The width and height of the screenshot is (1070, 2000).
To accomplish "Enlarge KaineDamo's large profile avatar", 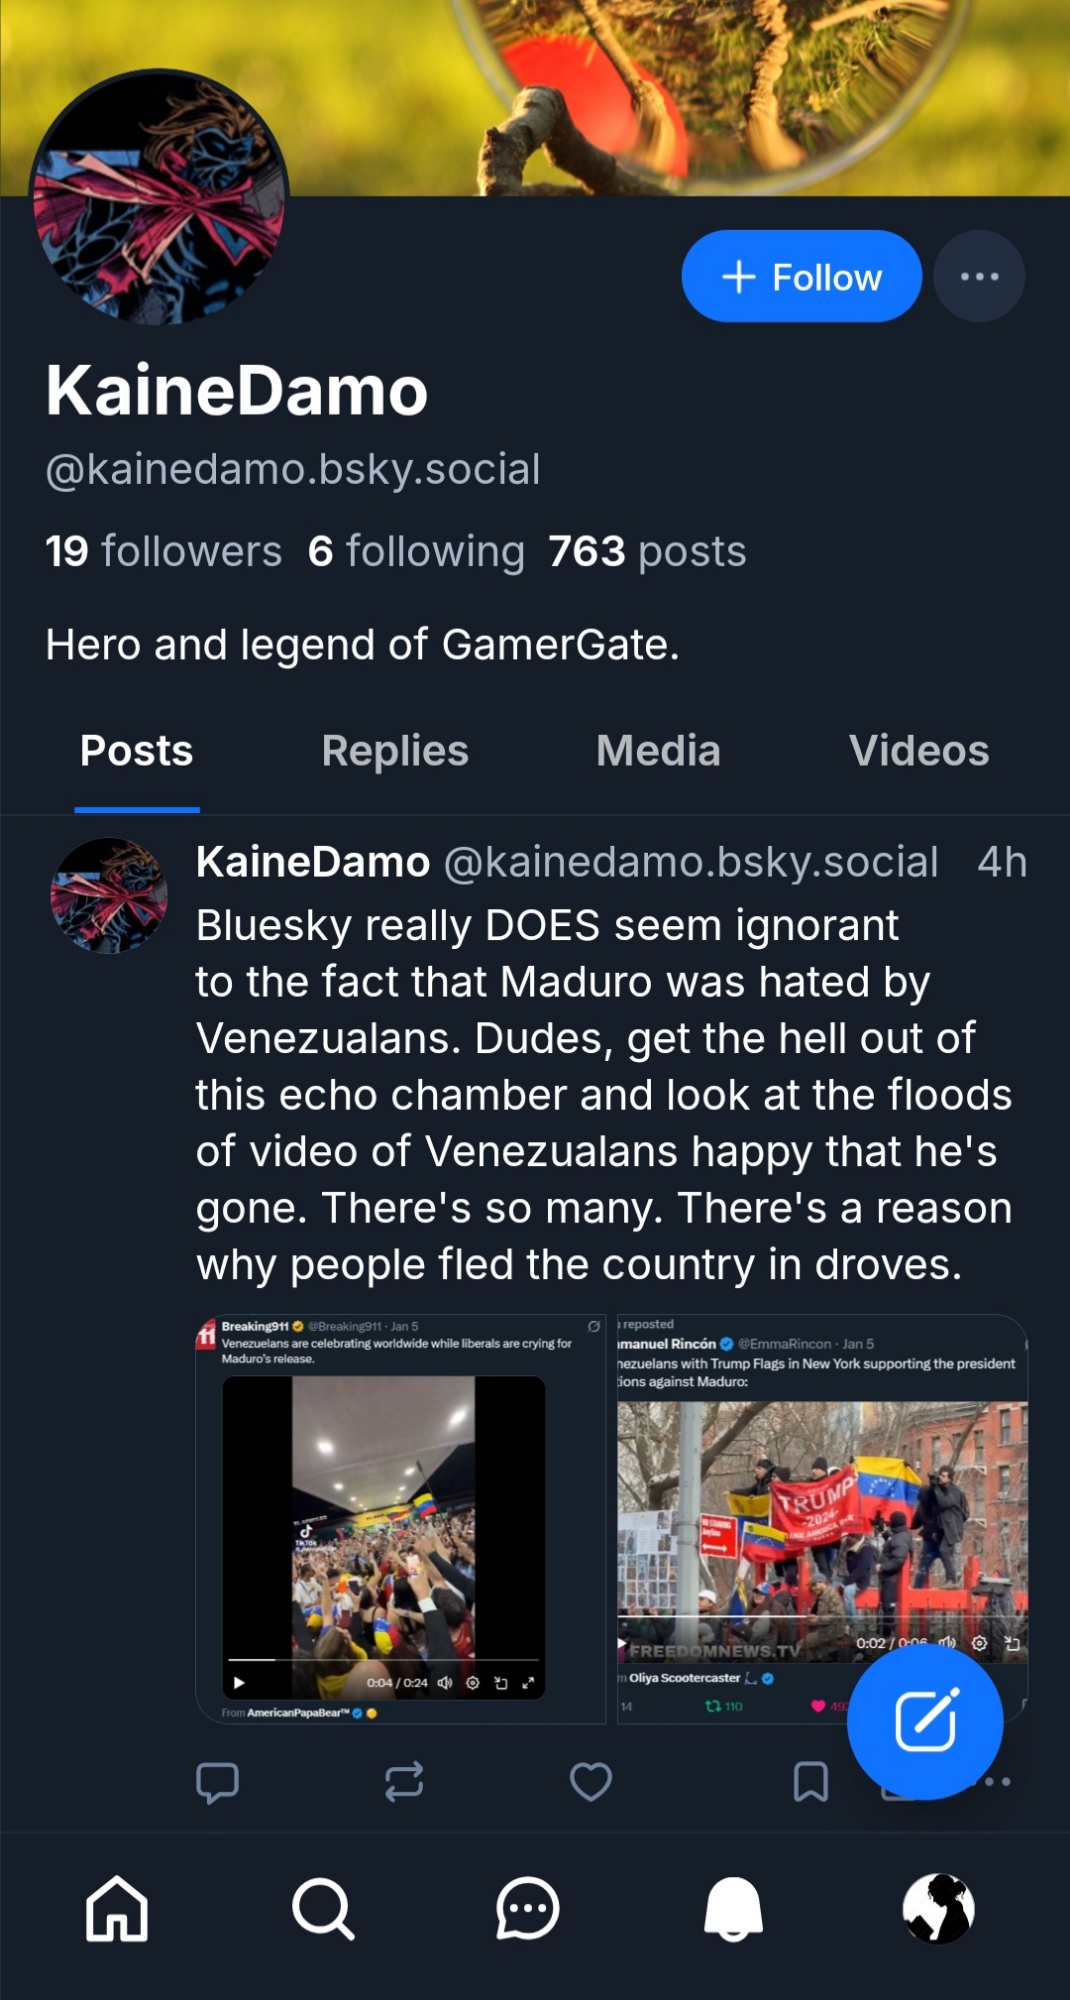I will [159, 198].
